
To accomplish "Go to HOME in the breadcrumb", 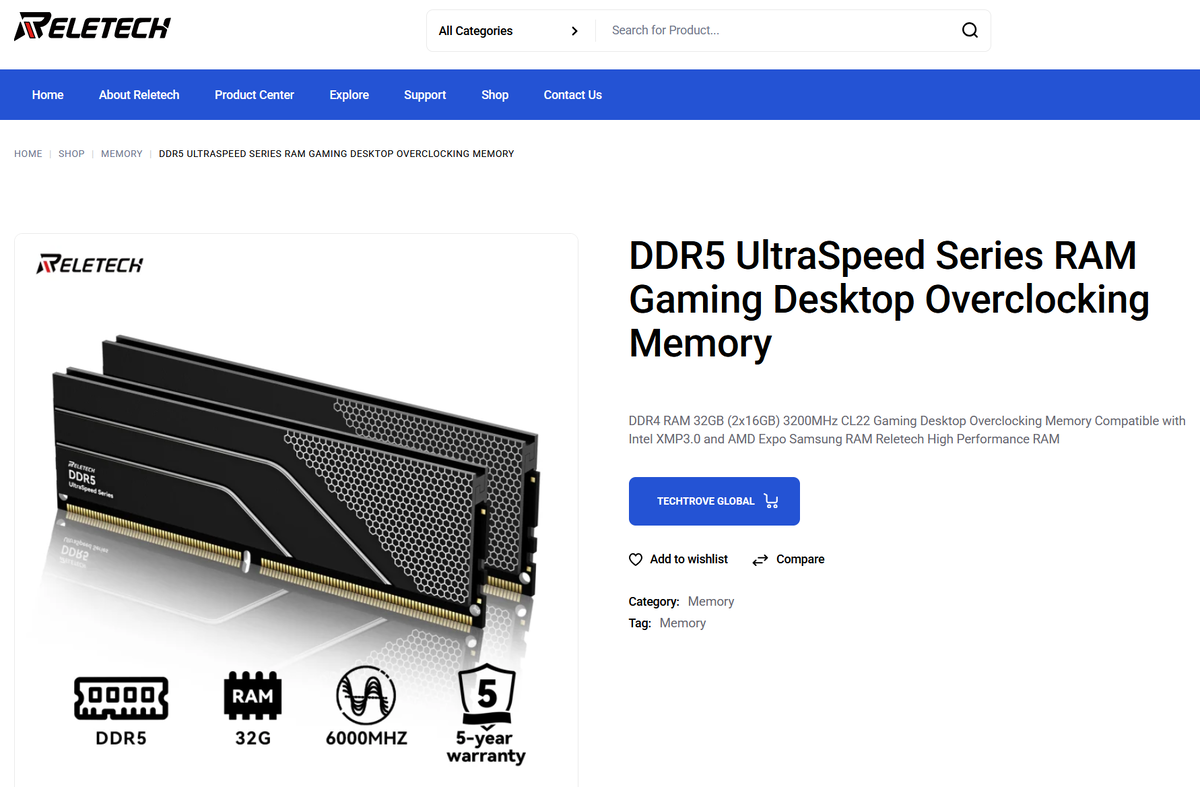I will [x=28, y=154].
